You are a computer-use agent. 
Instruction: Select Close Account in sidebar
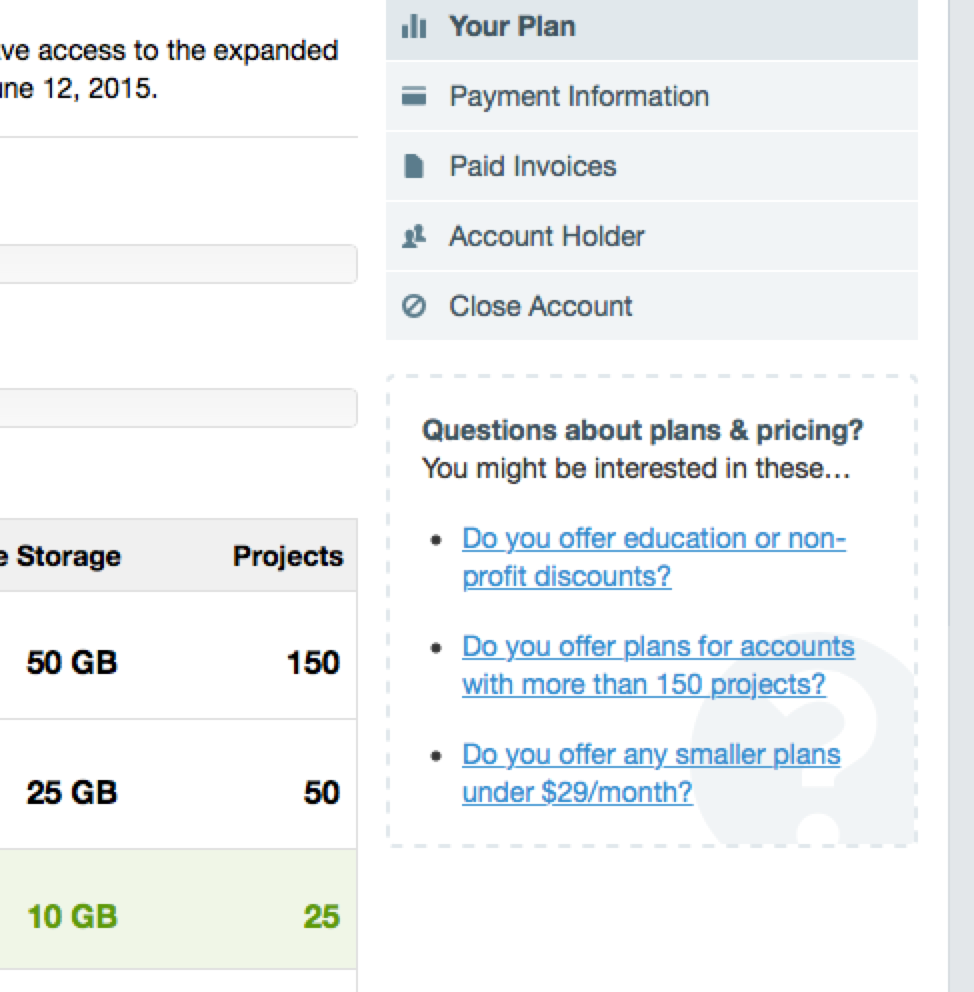(x=652, y=306)
